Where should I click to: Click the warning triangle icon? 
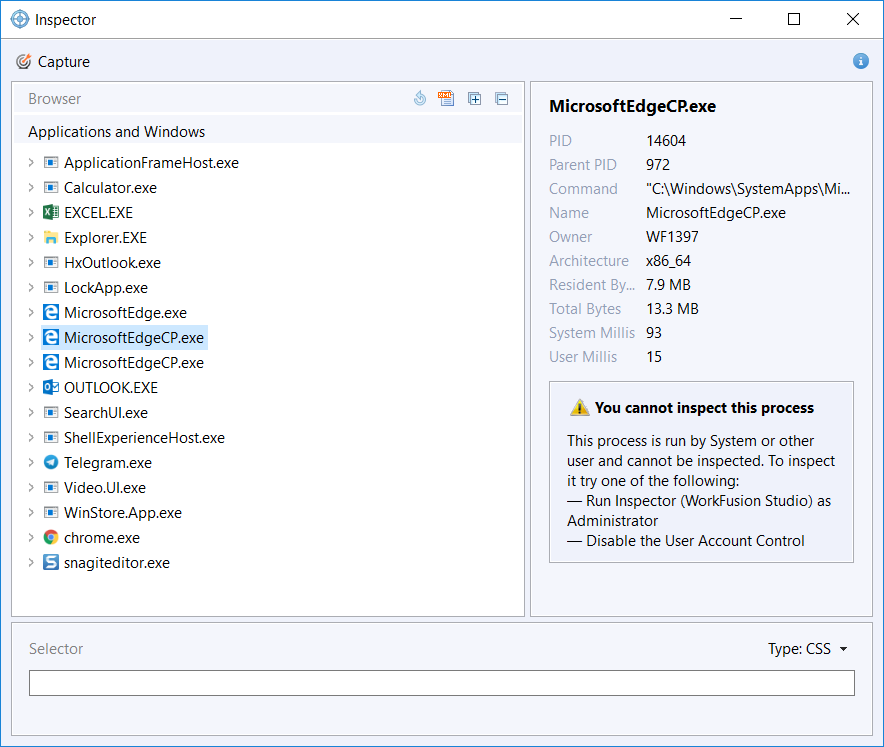[x=580, y=407]
